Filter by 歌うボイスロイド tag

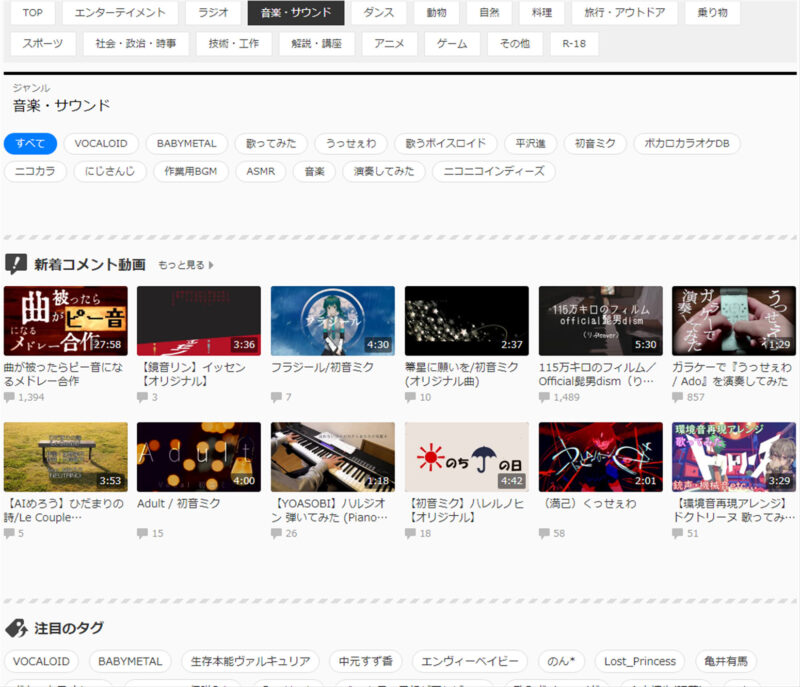click(445, 144)
